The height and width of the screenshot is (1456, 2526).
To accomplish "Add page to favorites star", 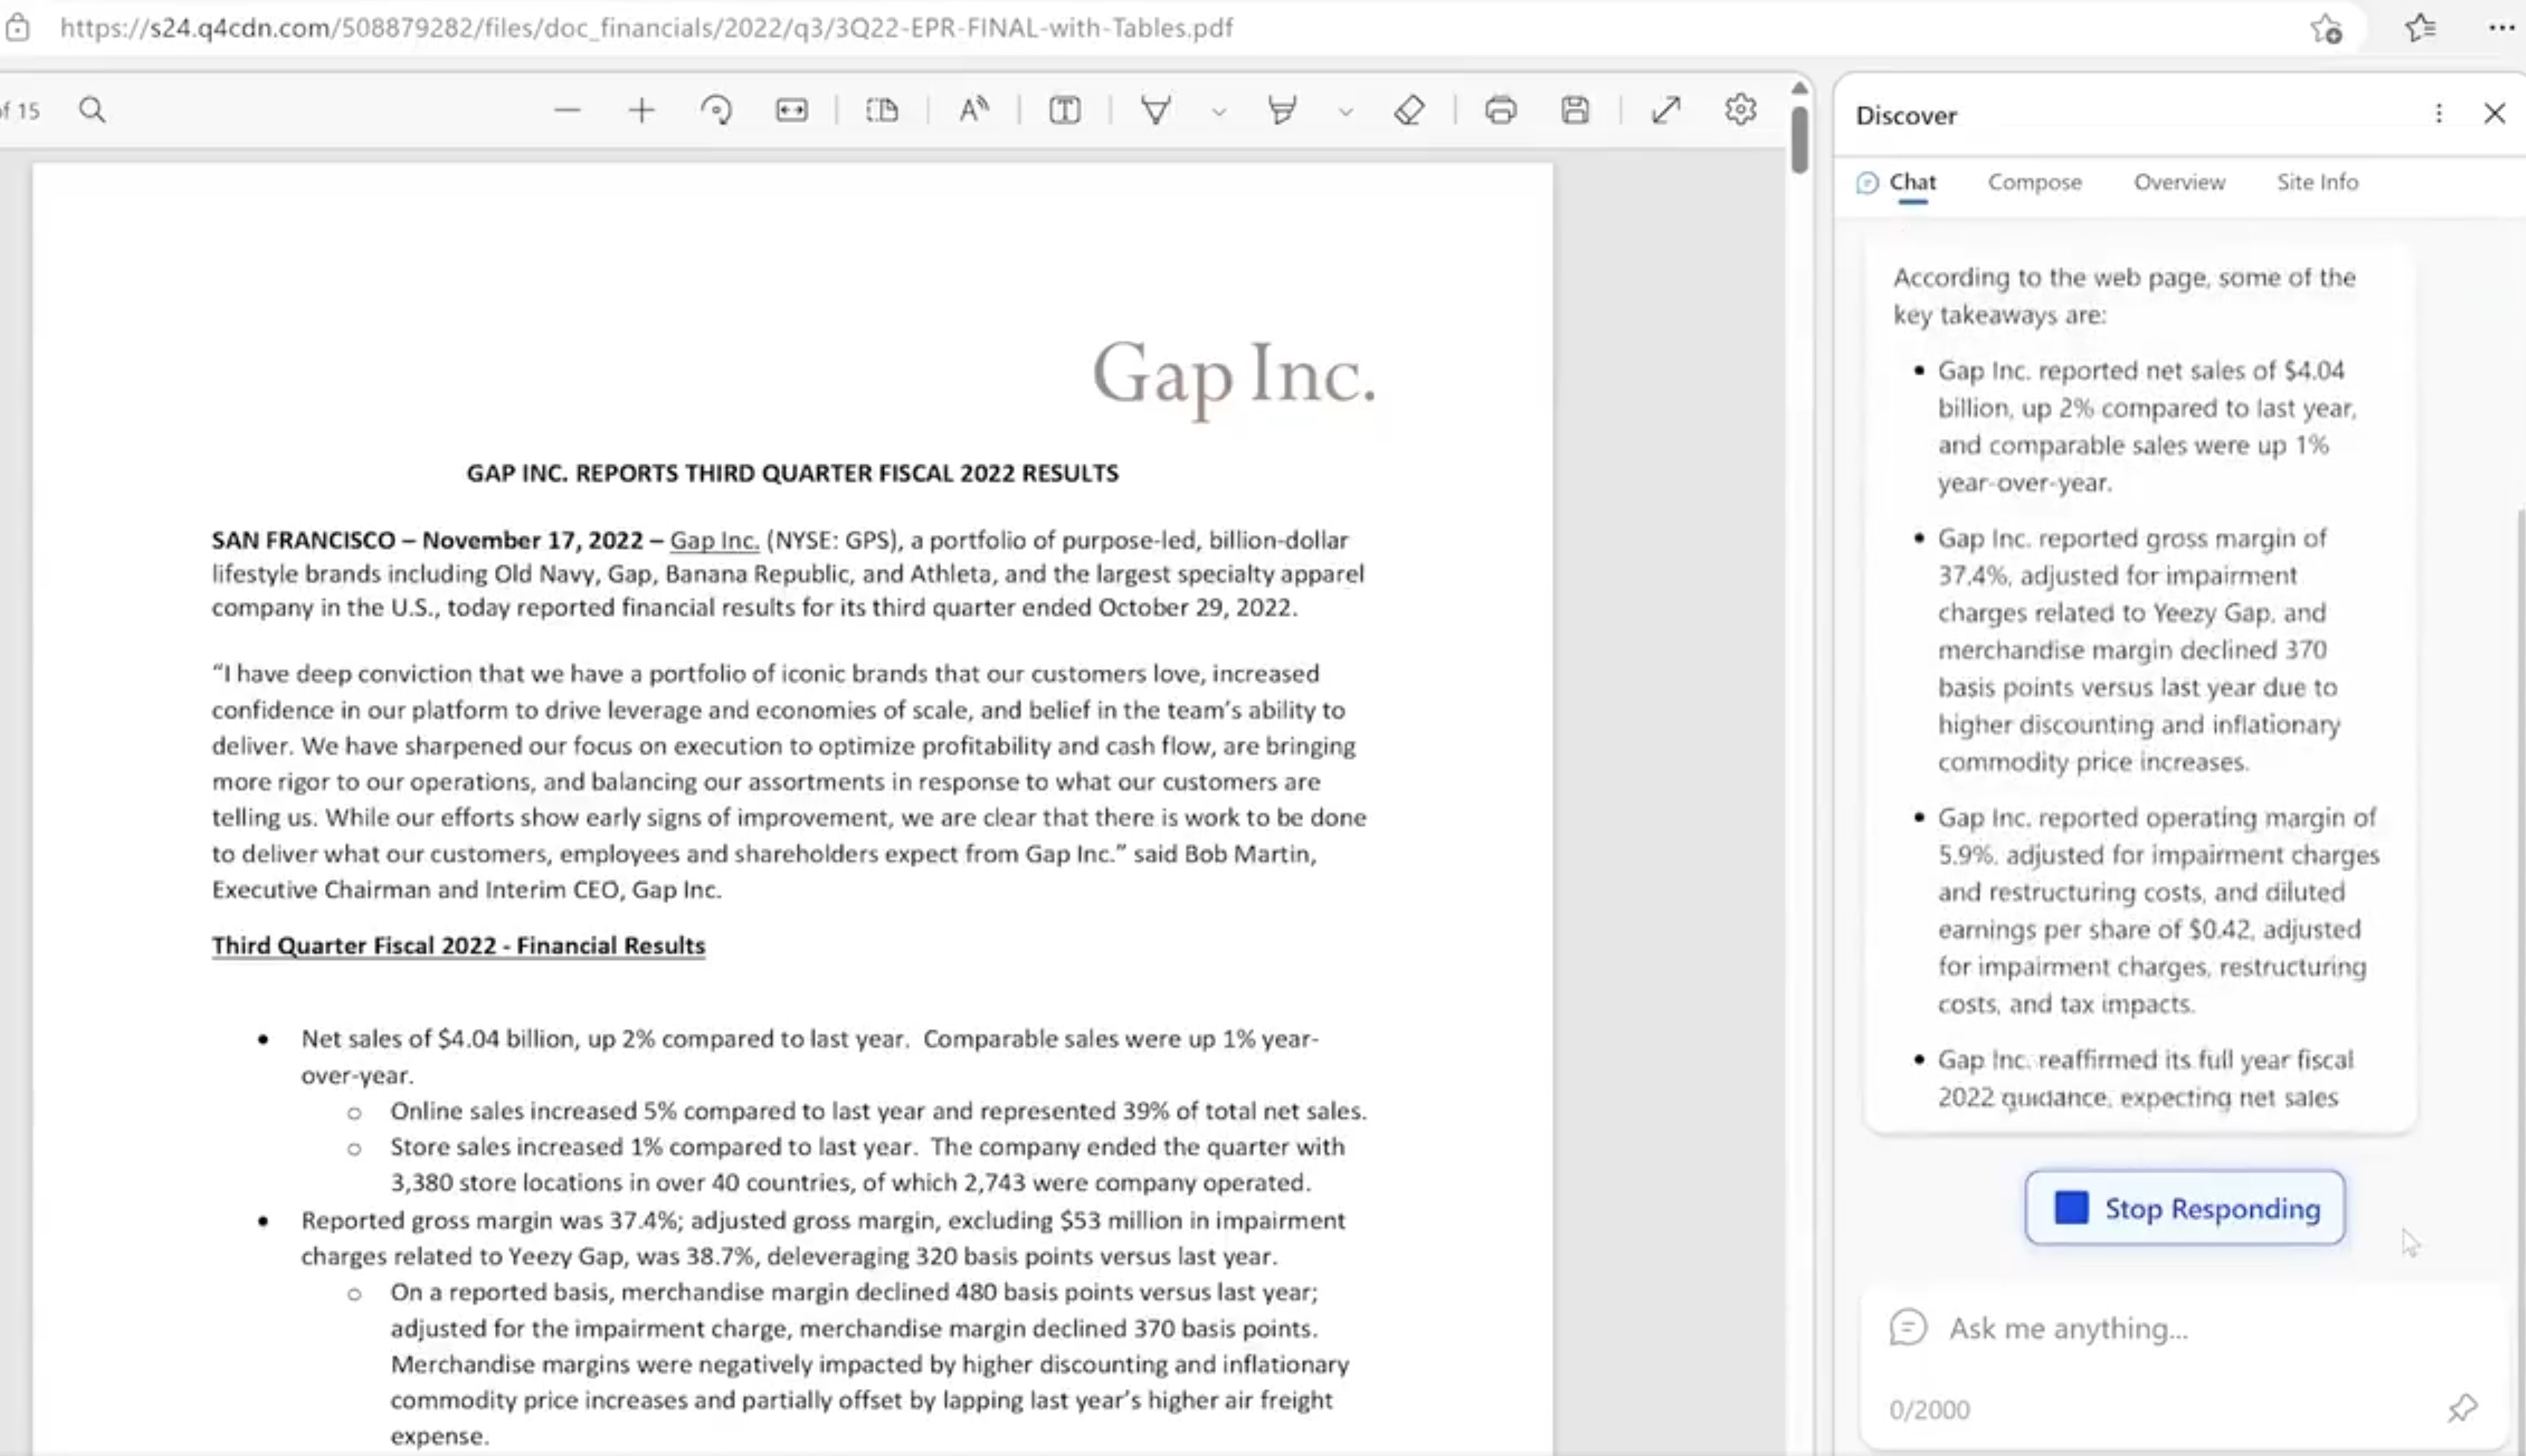I will [x=2326, y=28].
